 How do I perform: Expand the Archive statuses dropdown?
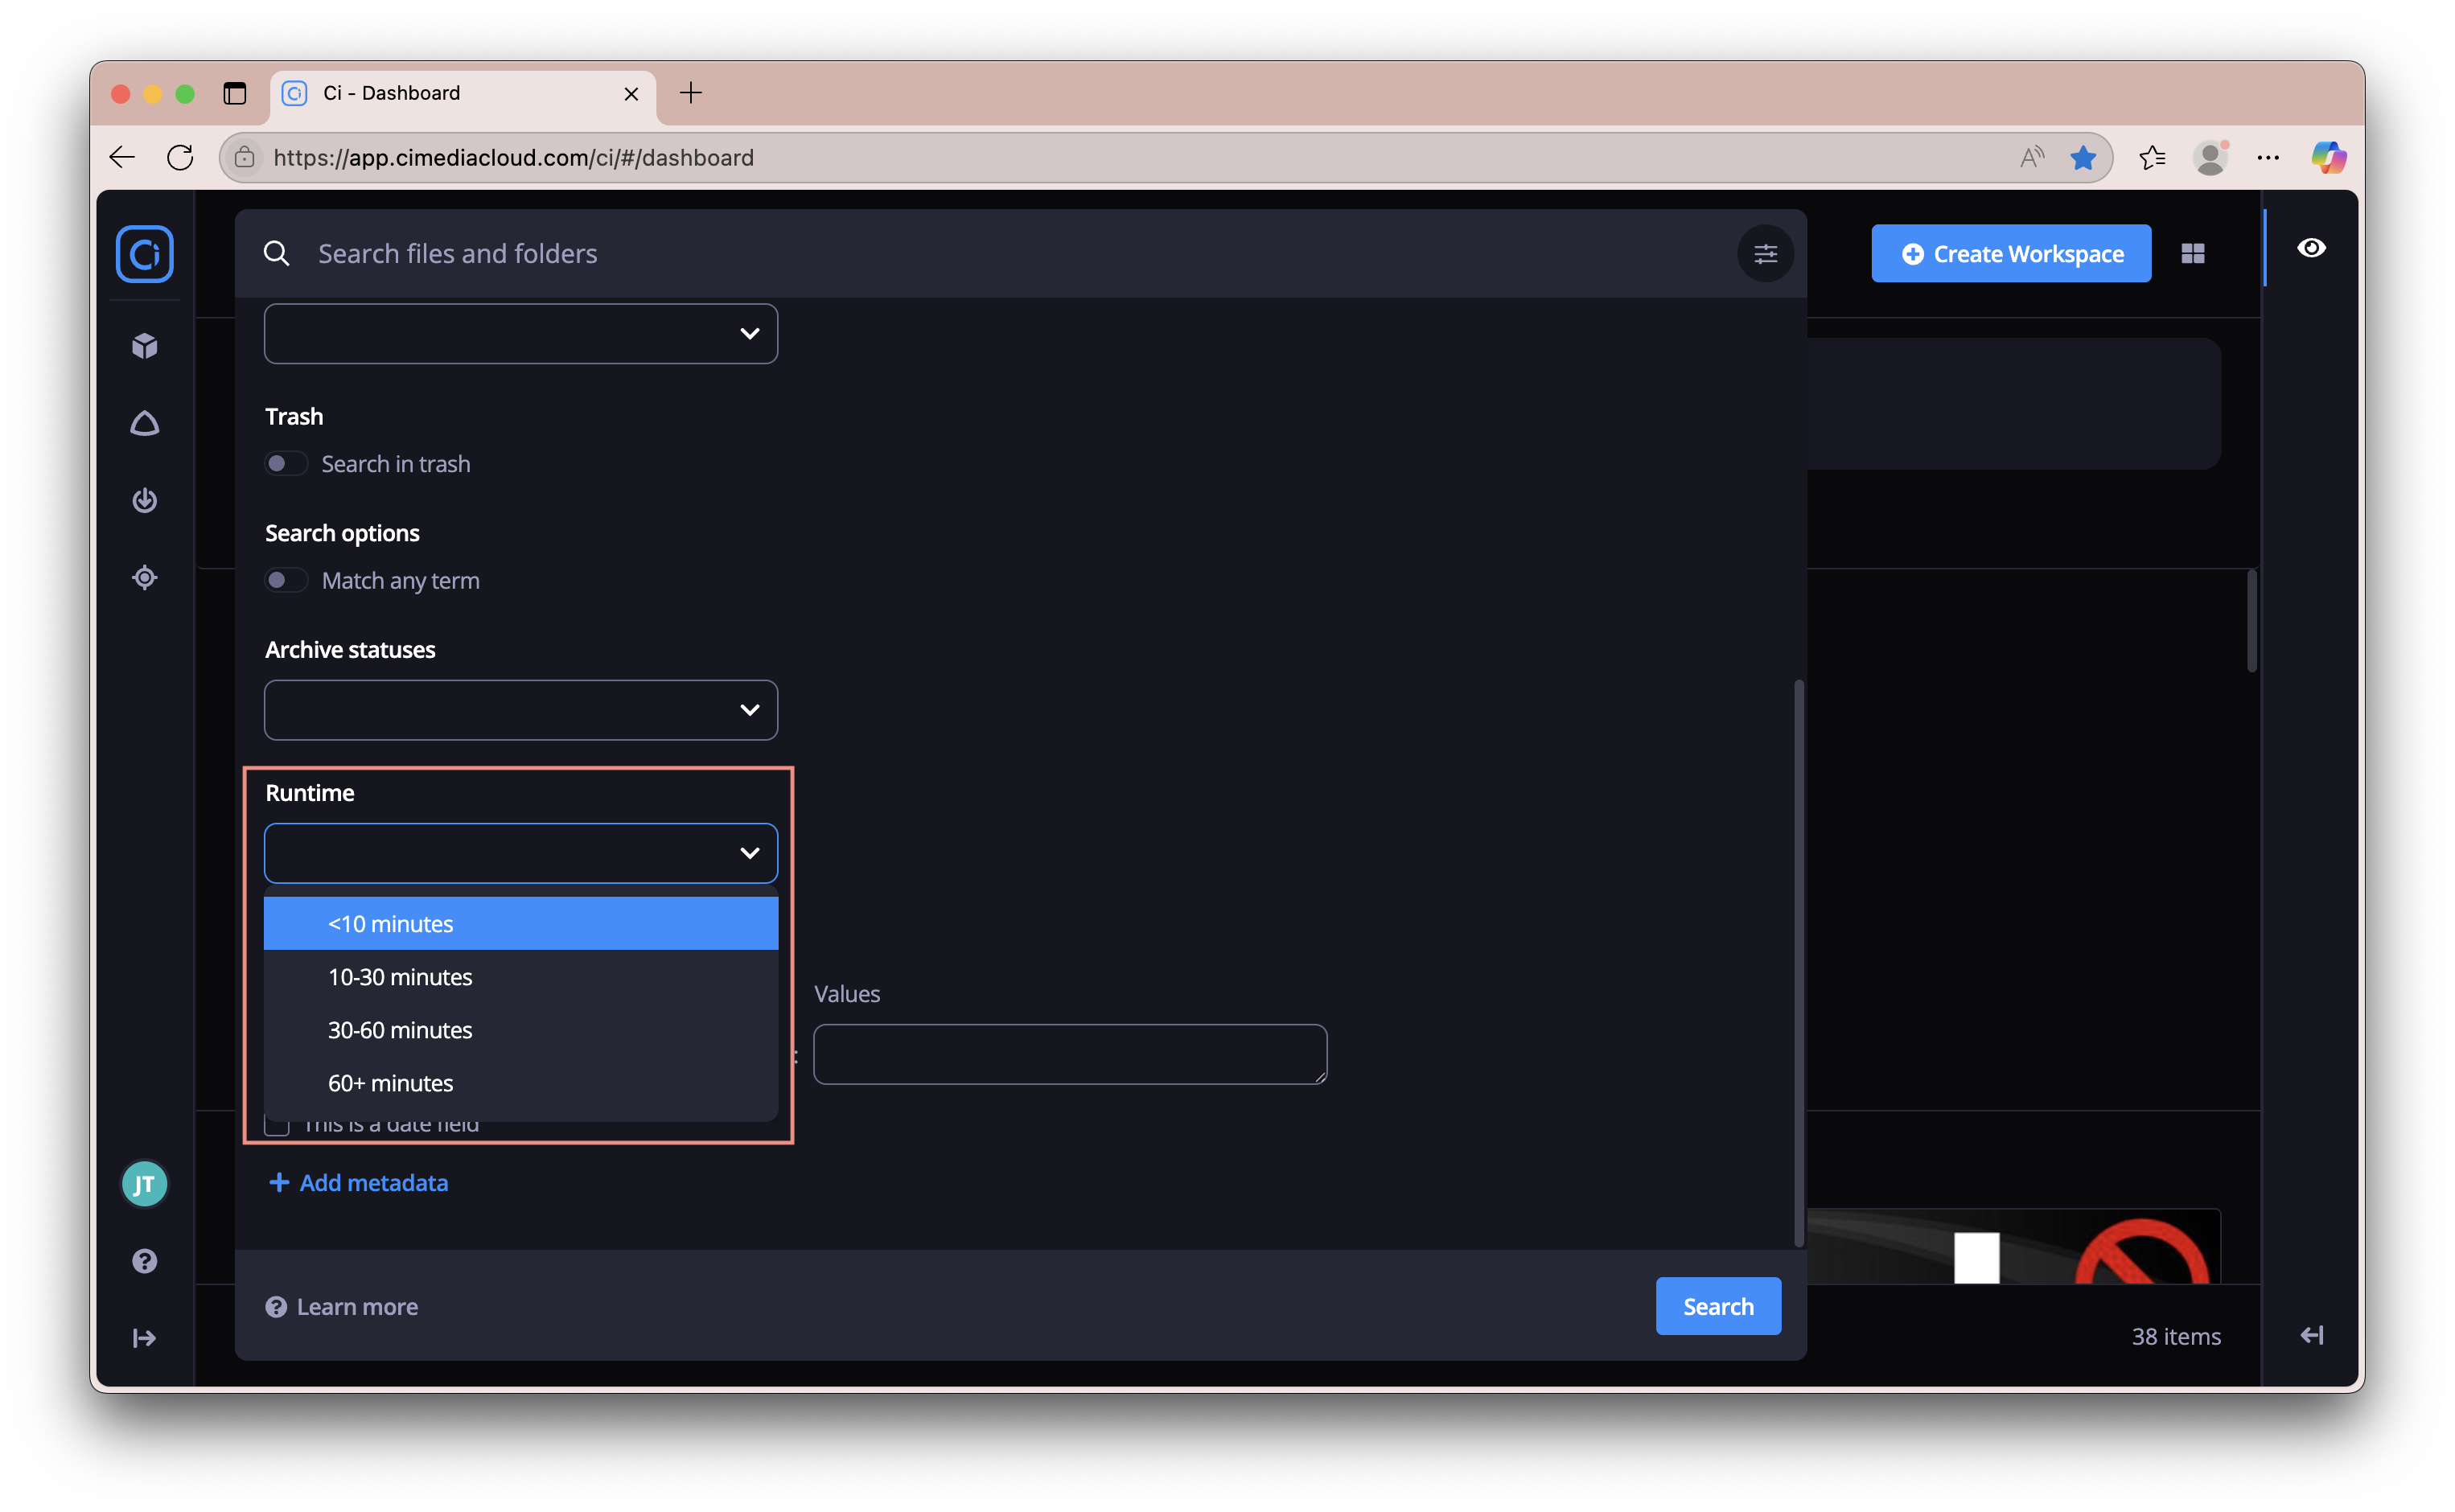point(521,710)
